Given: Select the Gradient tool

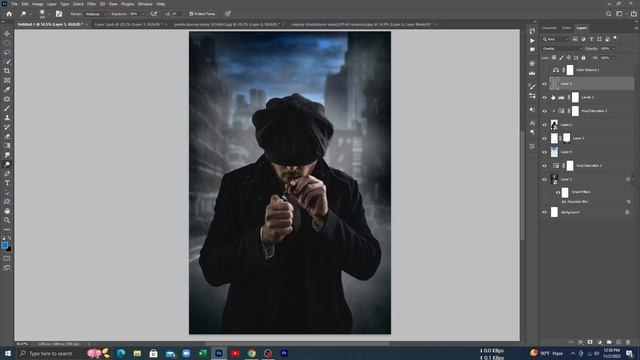Looking at the screenshot, I should click(7, 146).
